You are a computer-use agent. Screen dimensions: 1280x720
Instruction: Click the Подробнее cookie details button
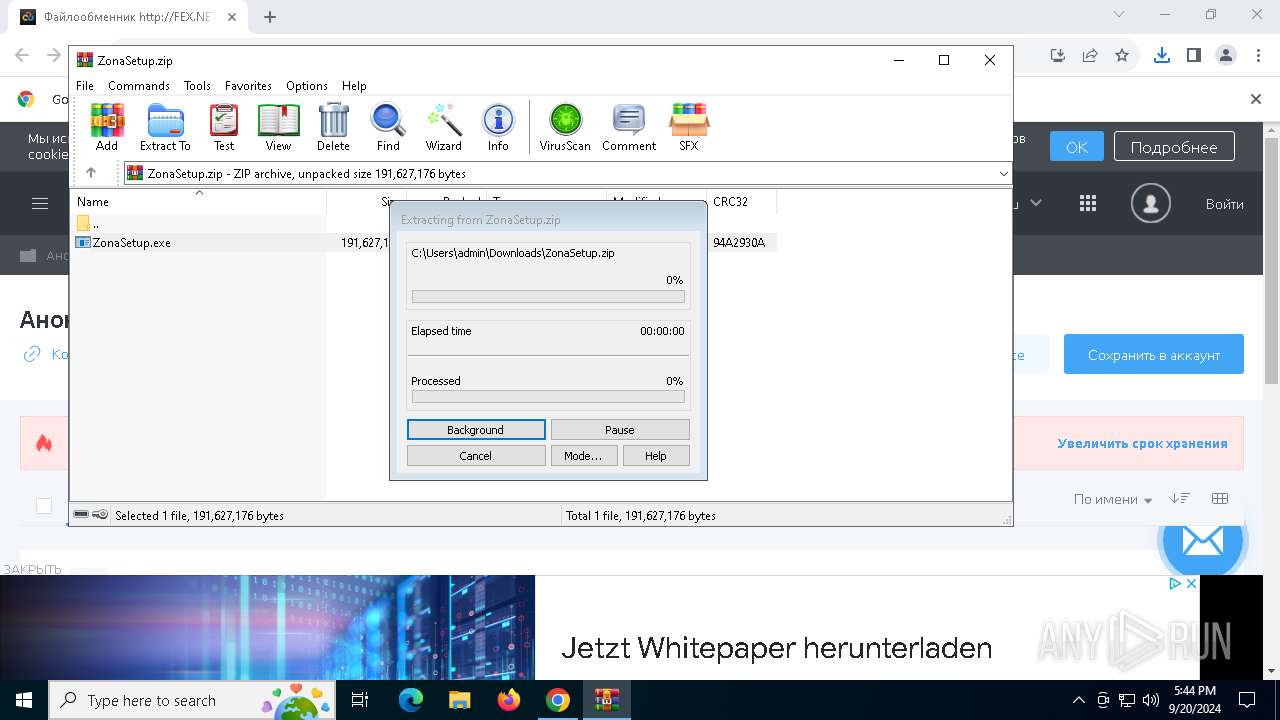click(1174, 147)
